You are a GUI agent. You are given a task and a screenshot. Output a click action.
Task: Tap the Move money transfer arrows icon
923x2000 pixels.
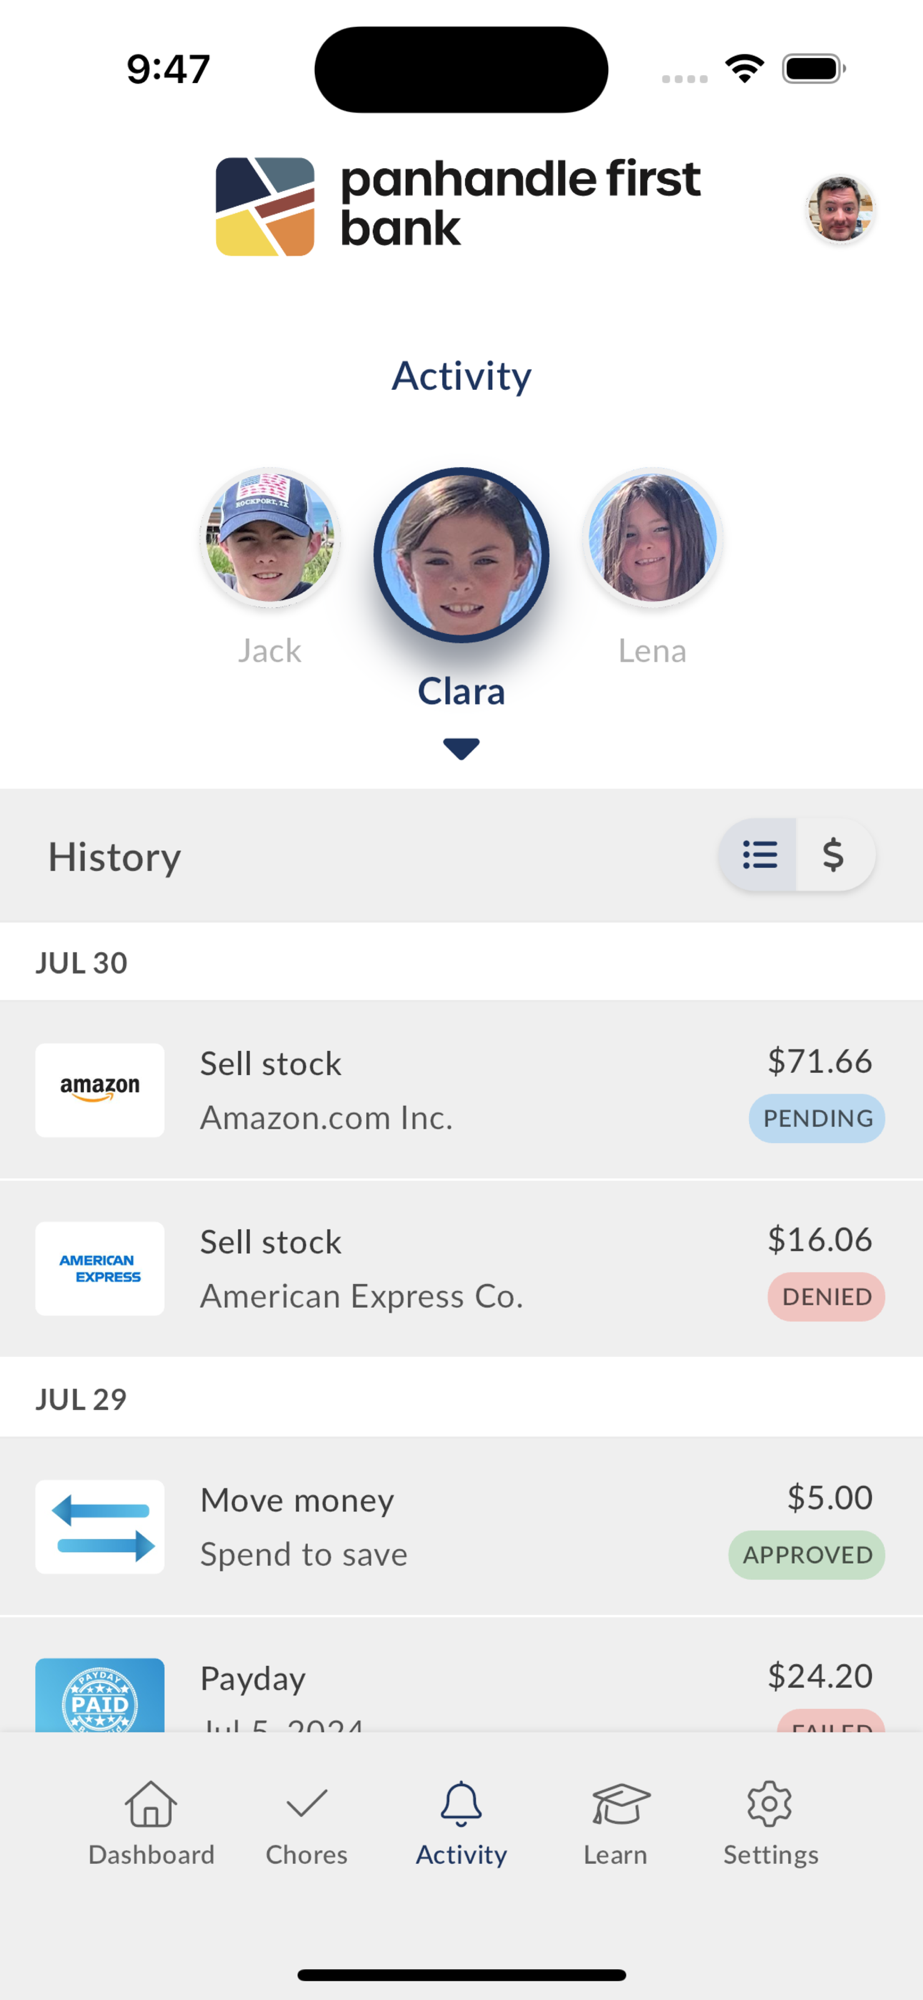(x=100, y=1527)
